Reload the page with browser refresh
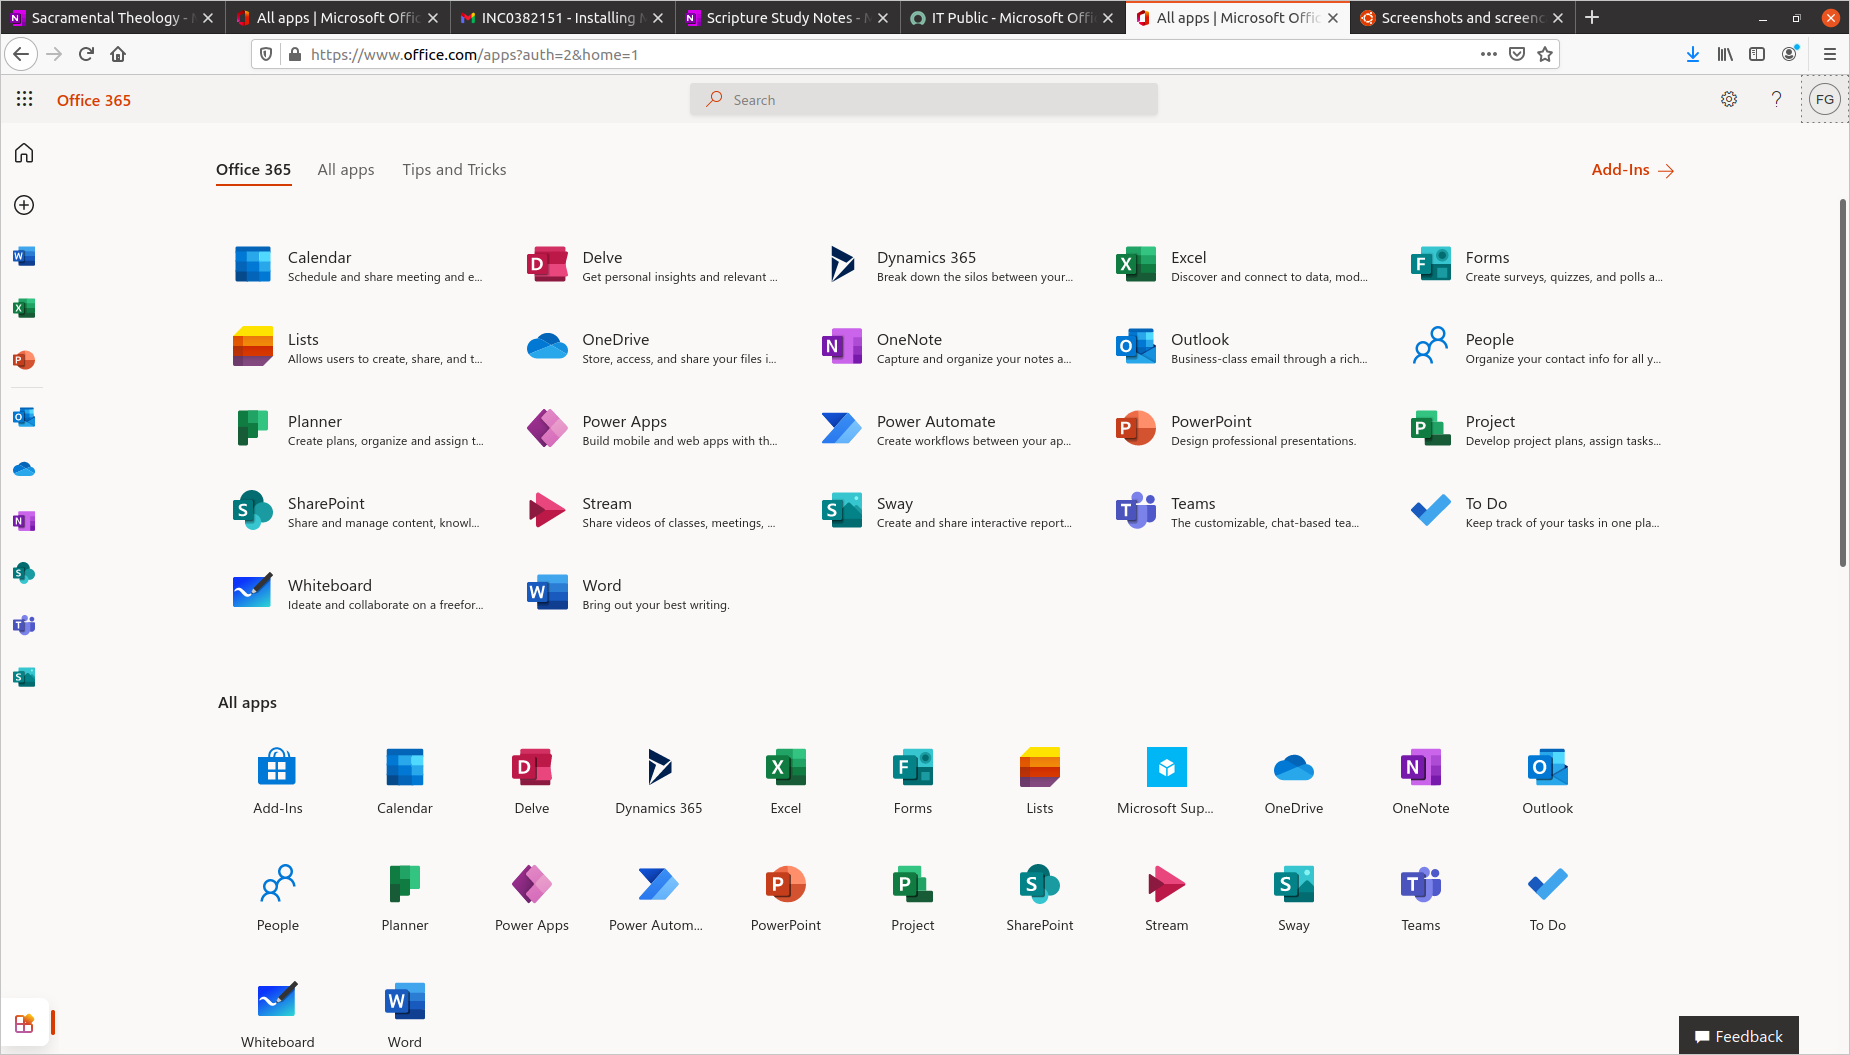 click(86, 54)
